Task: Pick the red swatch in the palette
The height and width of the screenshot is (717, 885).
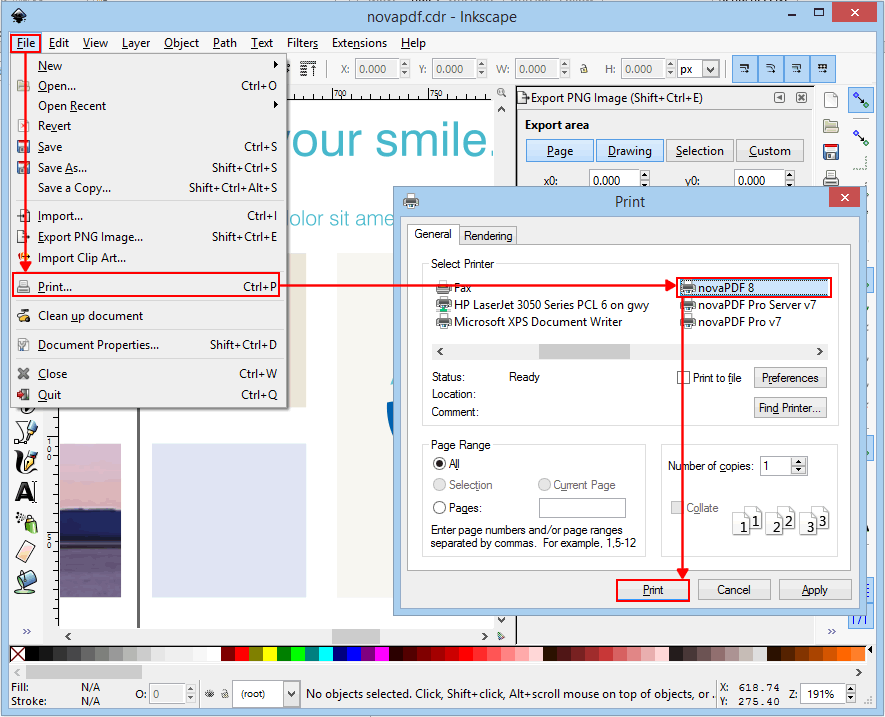Action: coord(242,654)
